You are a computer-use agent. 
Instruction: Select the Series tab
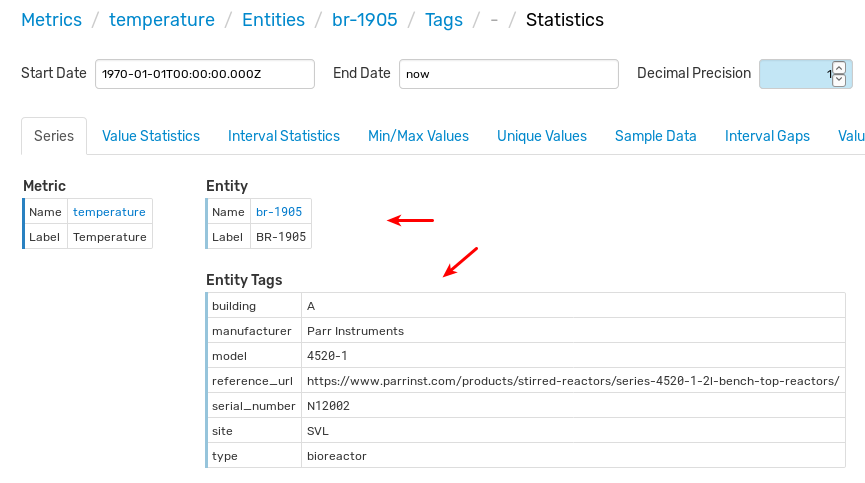pyautogui.click(x=54, y=136)
